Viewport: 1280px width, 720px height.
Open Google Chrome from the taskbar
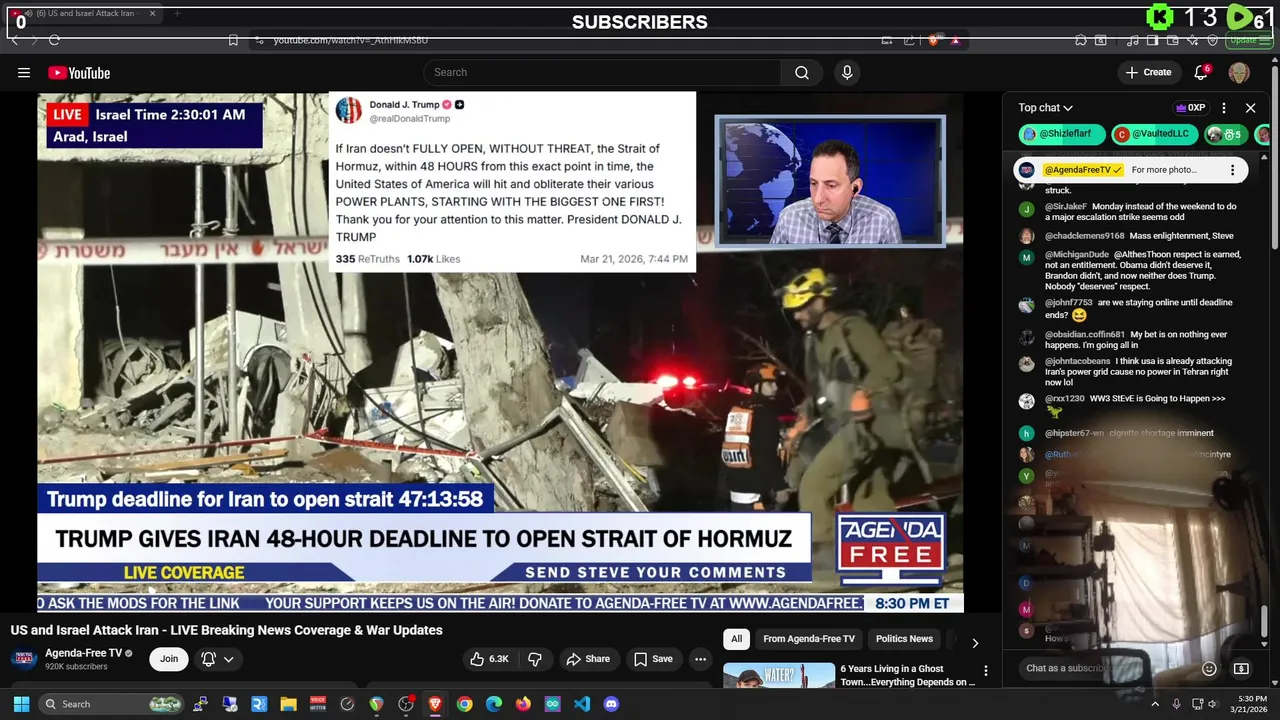[x=464, y=704]
